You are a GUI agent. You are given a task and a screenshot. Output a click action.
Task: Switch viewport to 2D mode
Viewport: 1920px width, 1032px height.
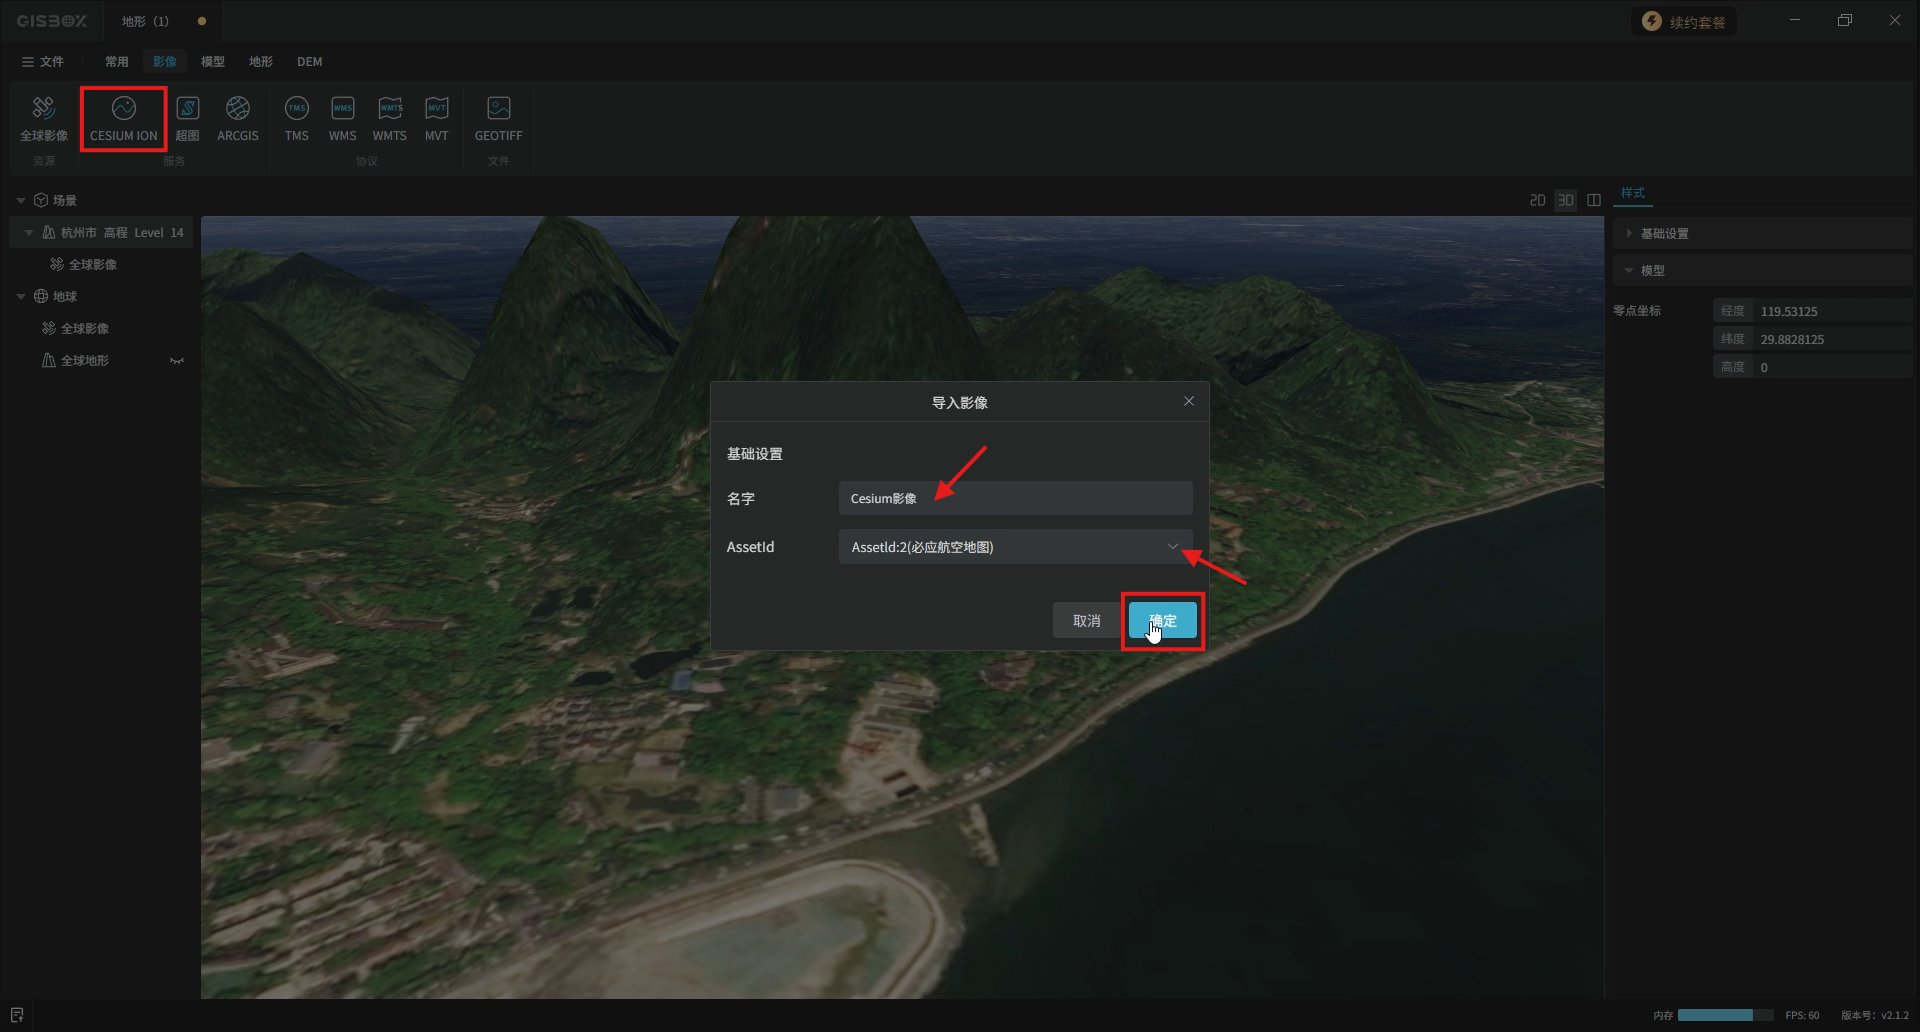[1537, 200]
